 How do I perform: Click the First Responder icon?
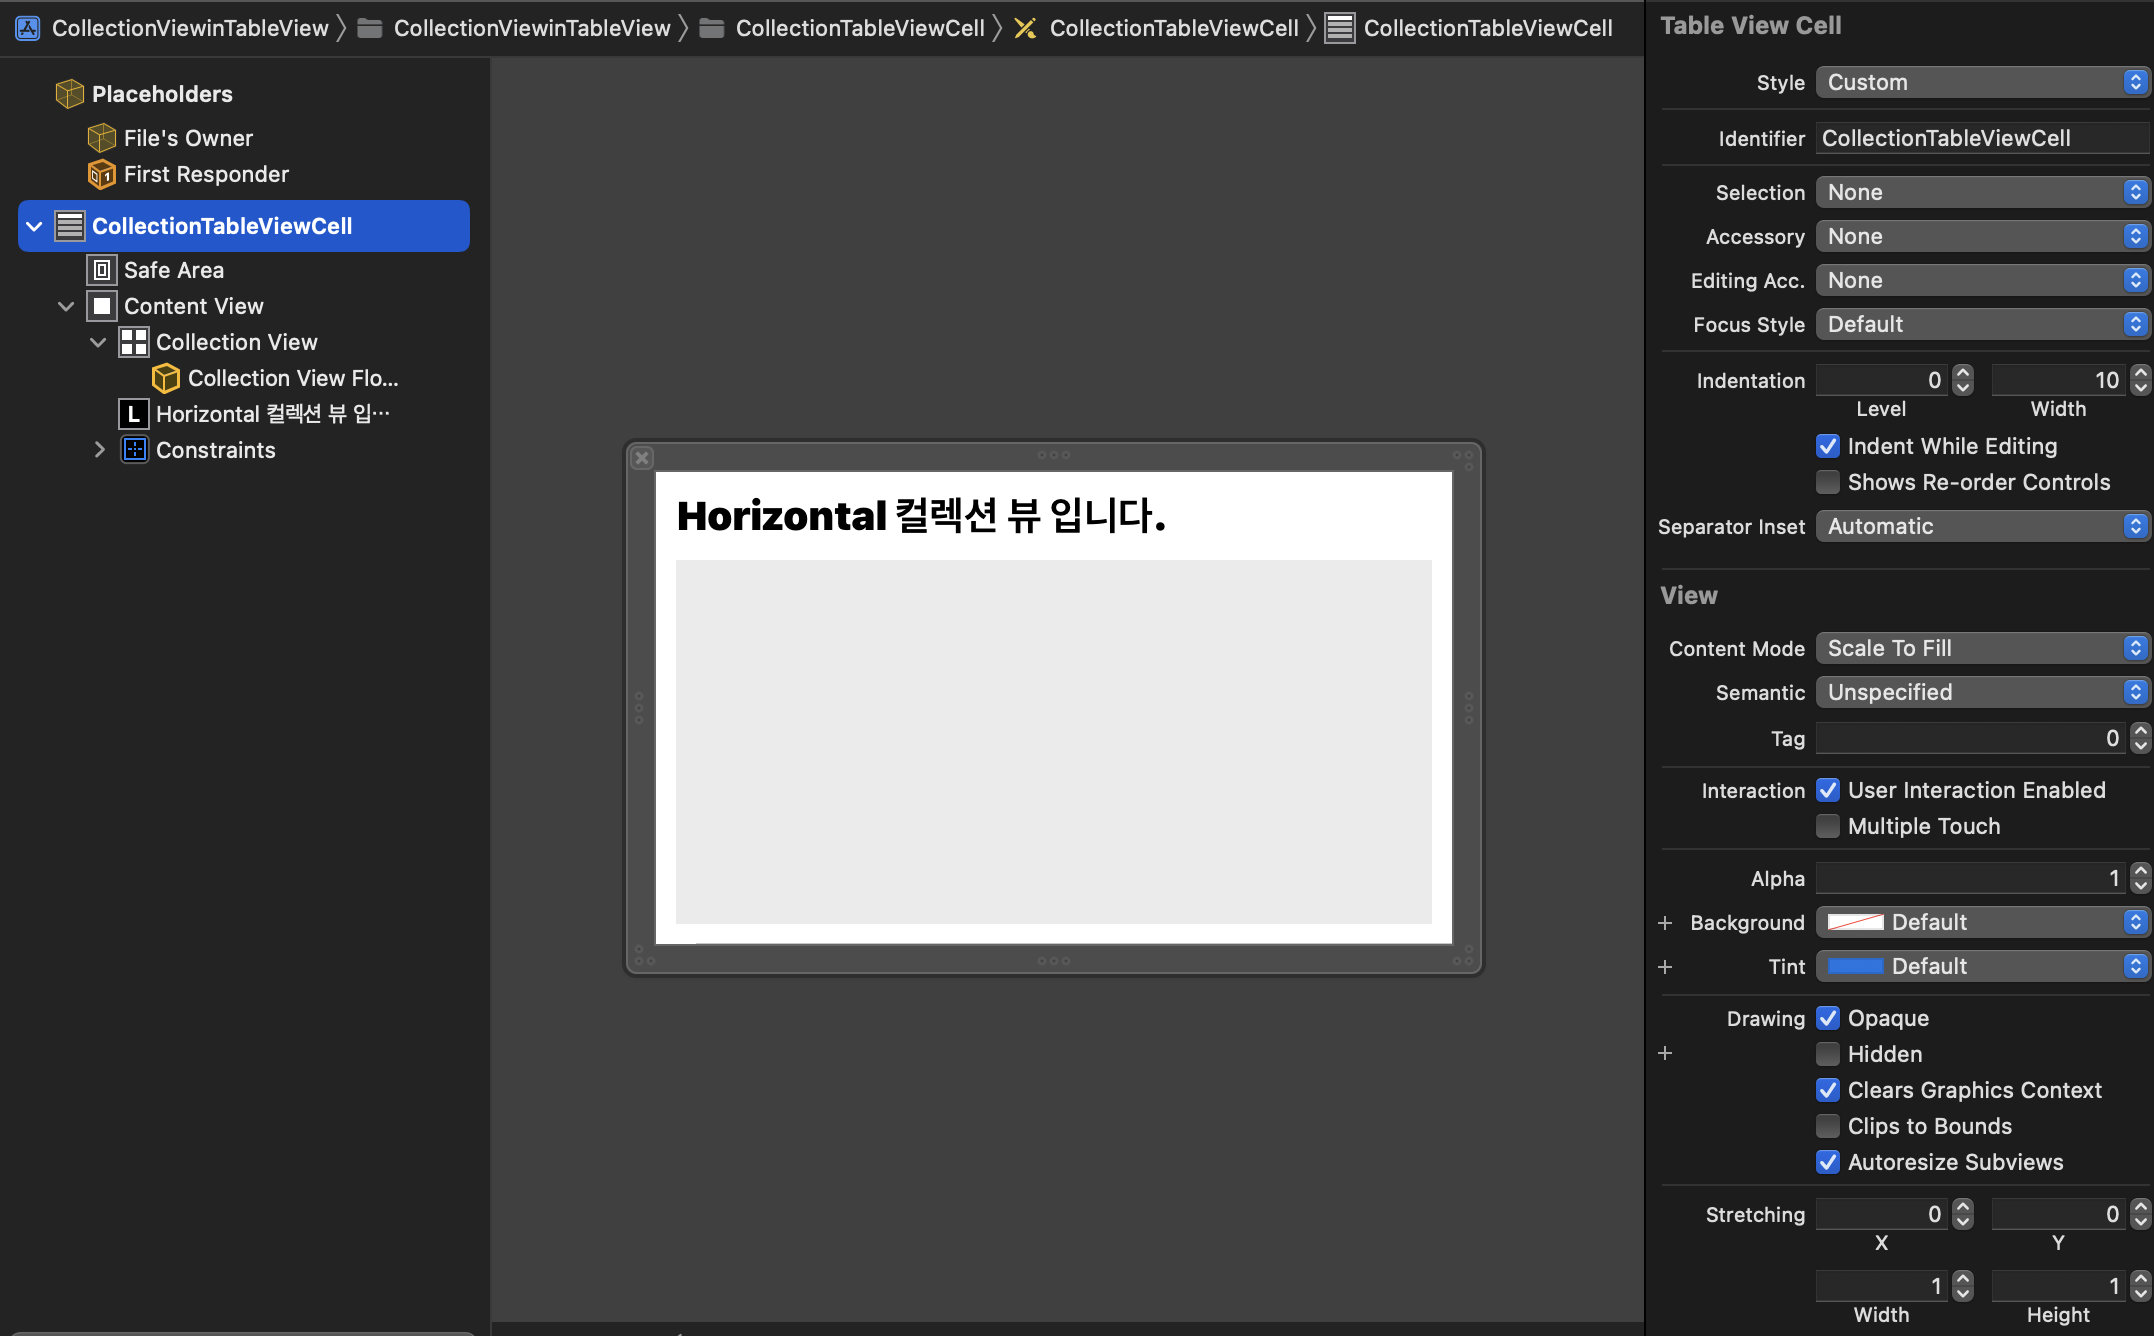tap(102, 174)
